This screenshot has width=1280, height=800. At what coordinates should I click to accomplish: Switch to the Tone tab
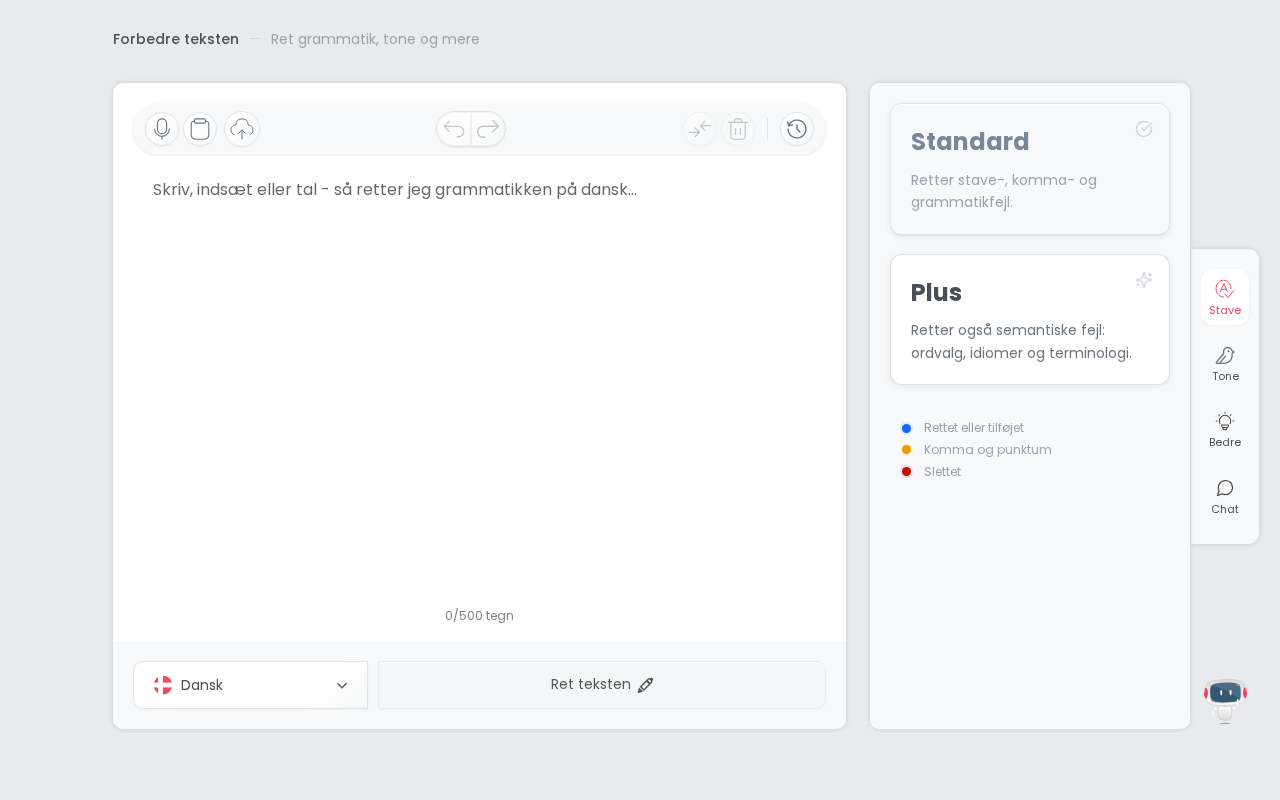(1225, 363)
